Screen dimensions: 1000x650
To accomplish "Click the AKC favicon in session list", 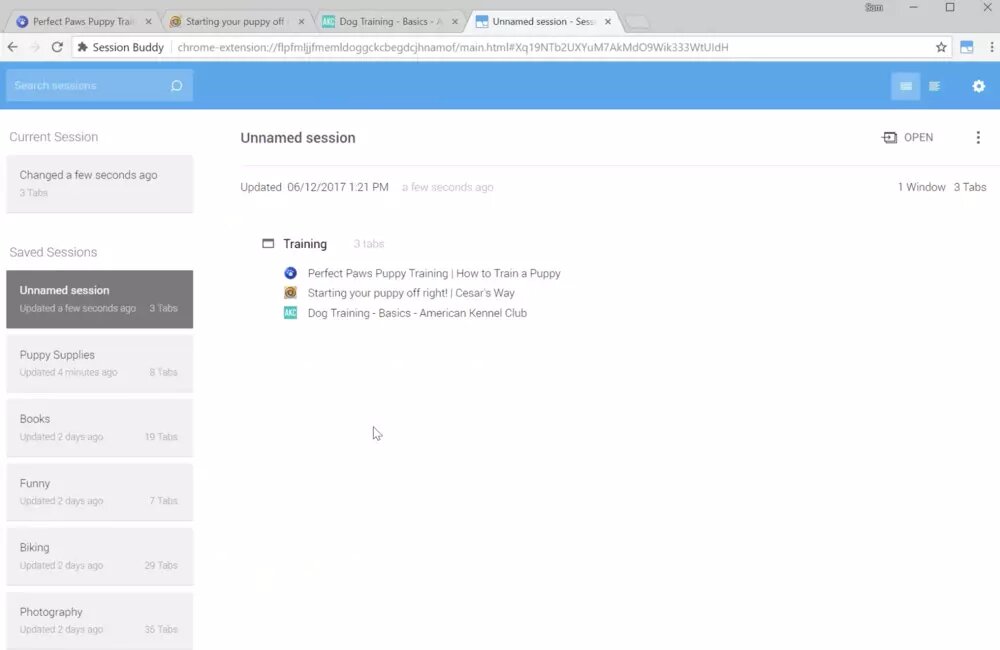I will coord(291,313).
